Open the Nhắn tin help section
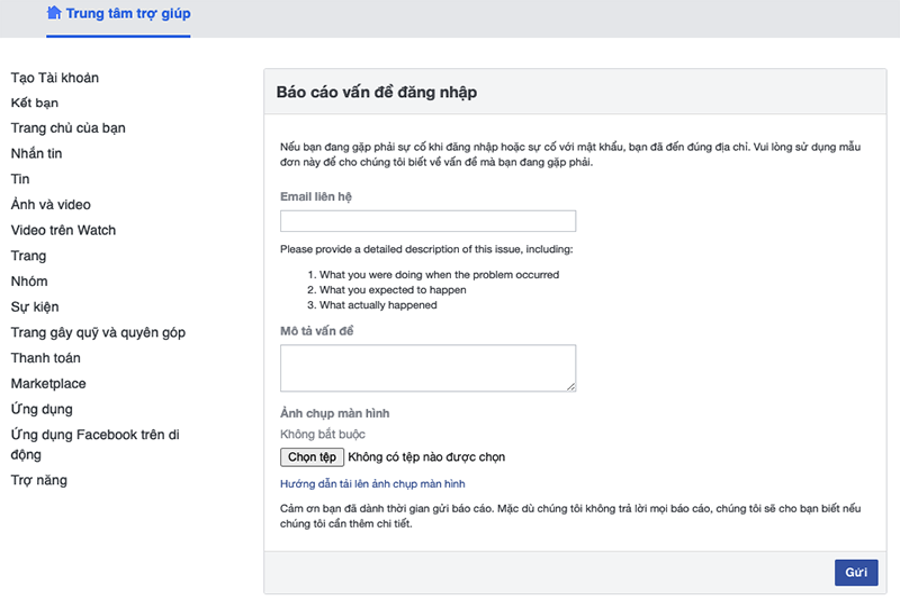 point(37,154)
